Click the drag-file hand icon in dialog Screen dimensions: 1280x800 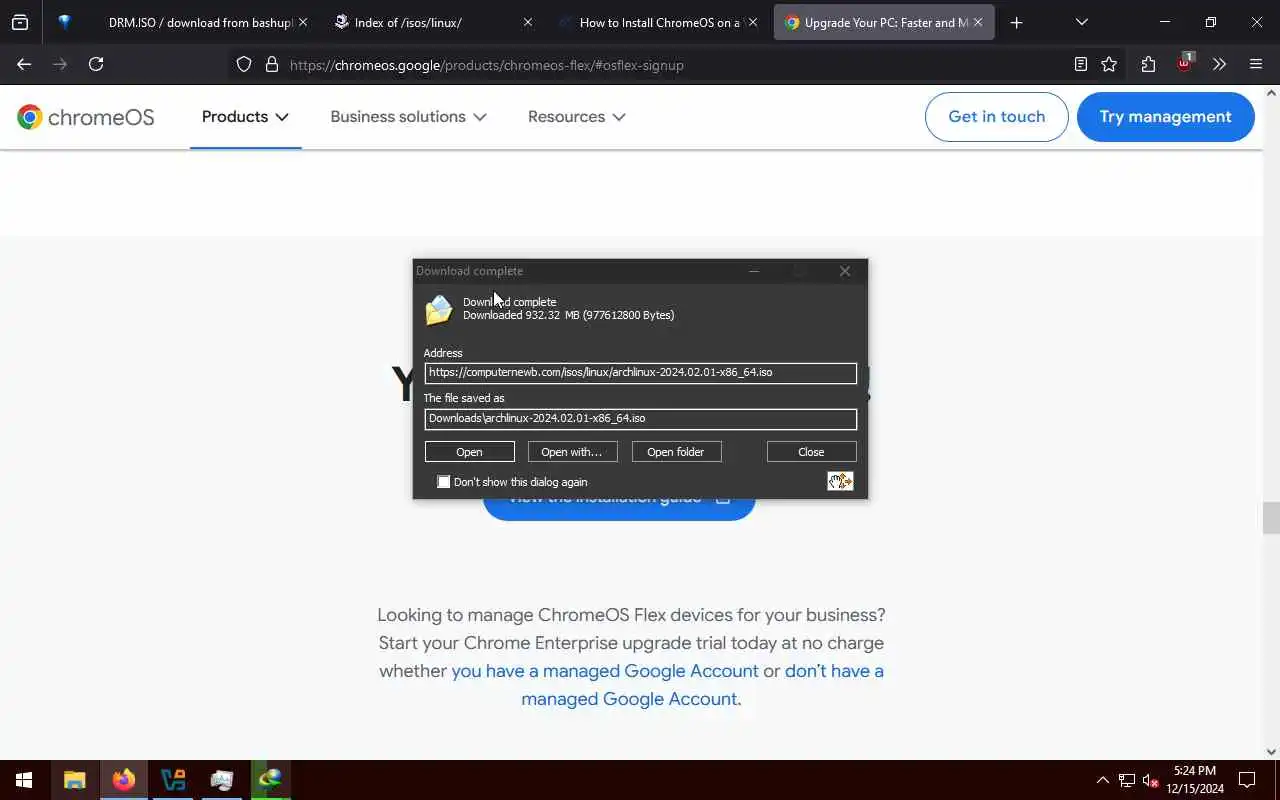point(840,481)
